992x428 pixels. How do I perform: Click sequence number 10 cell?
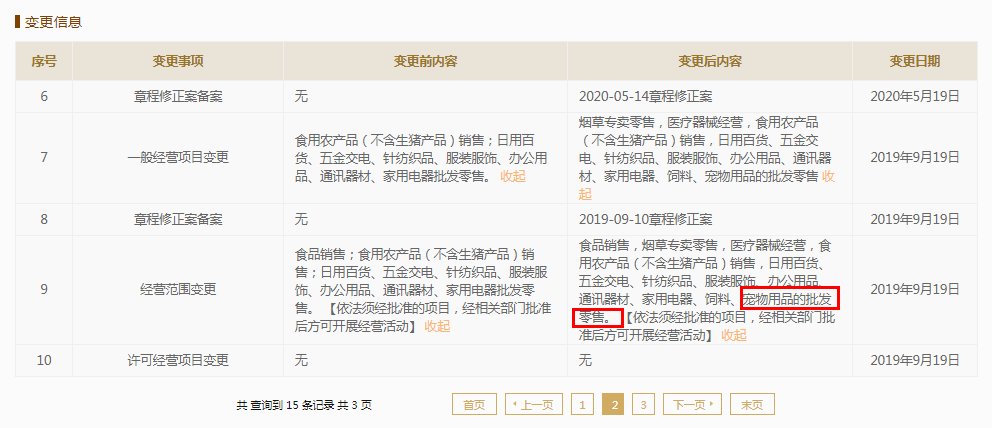[x=44, y=360]
